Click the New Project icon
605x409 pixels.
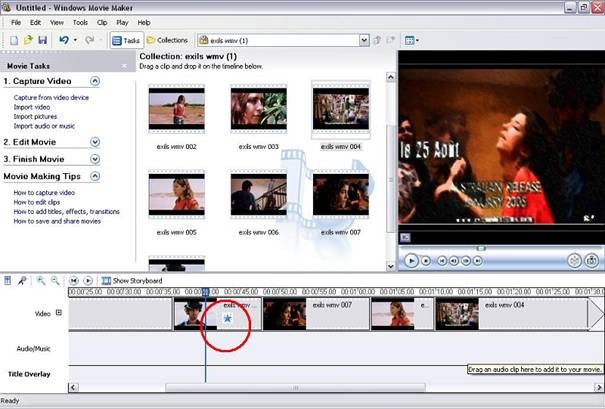point(14,40)
